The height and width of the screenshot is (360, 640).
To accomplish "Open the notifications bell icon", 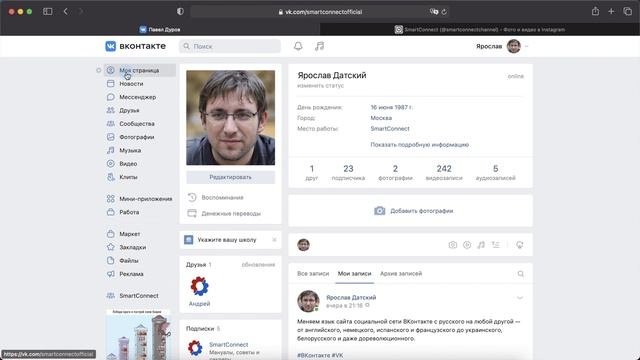I will point(298,46).
